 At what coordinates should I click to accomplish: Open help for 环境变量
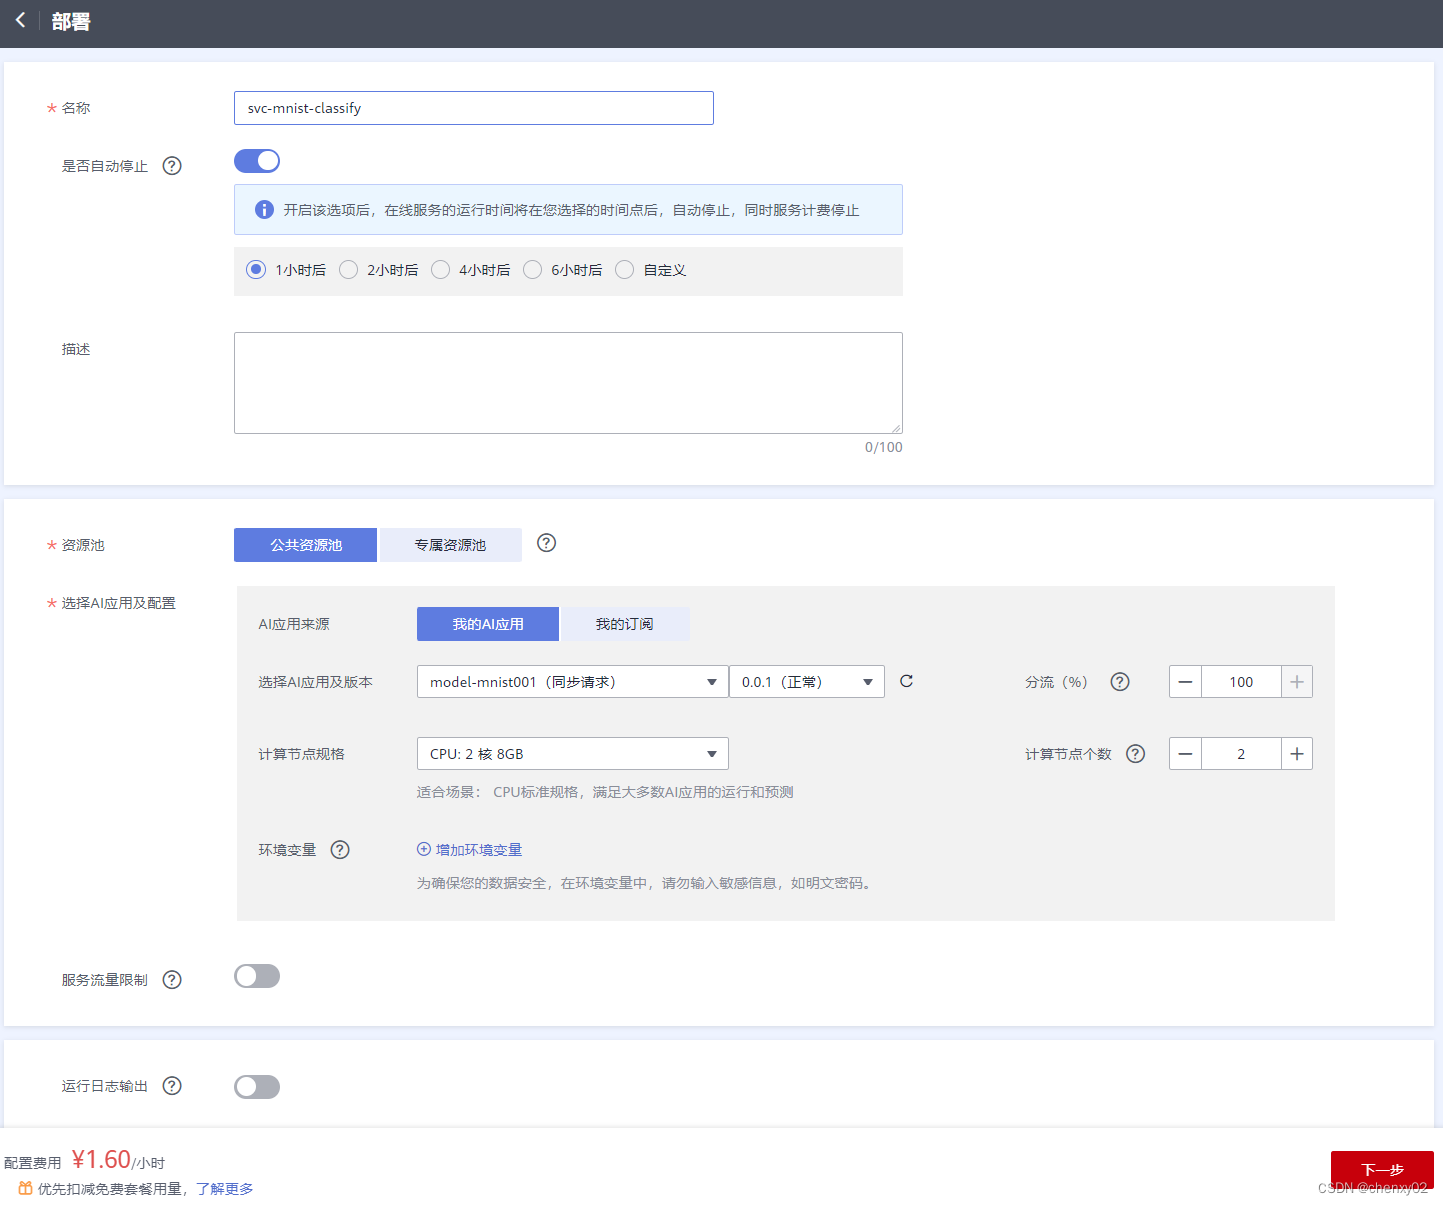click(340, 850)
